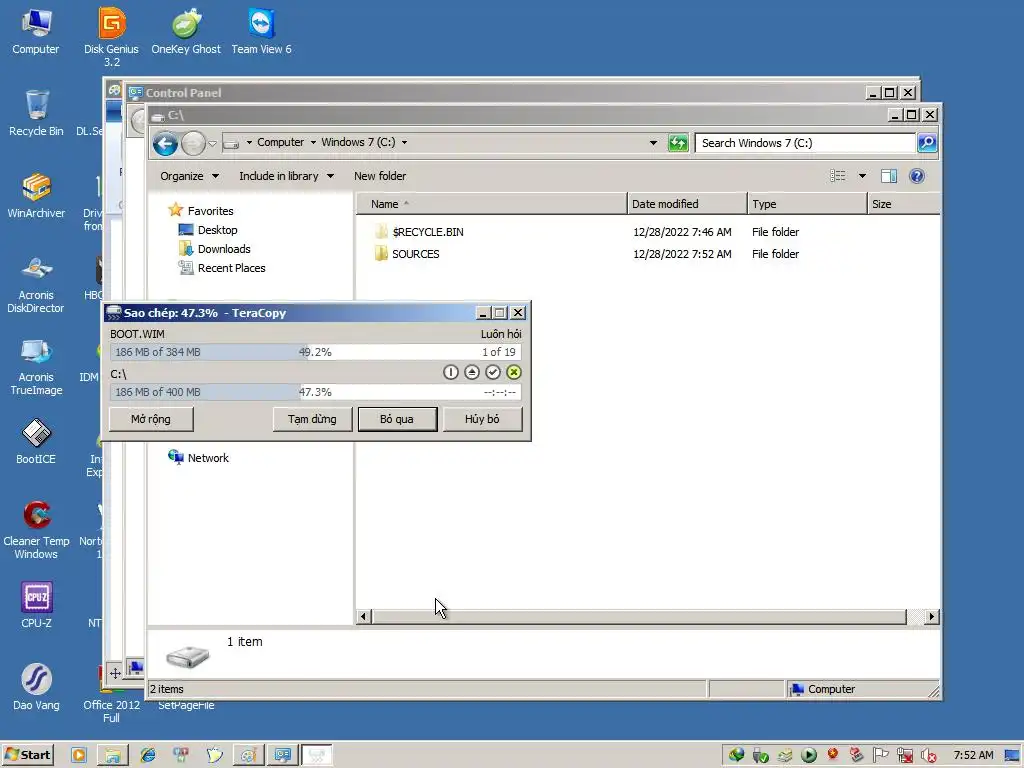Go back with Explorer's Back arrow

coord(165,143)
